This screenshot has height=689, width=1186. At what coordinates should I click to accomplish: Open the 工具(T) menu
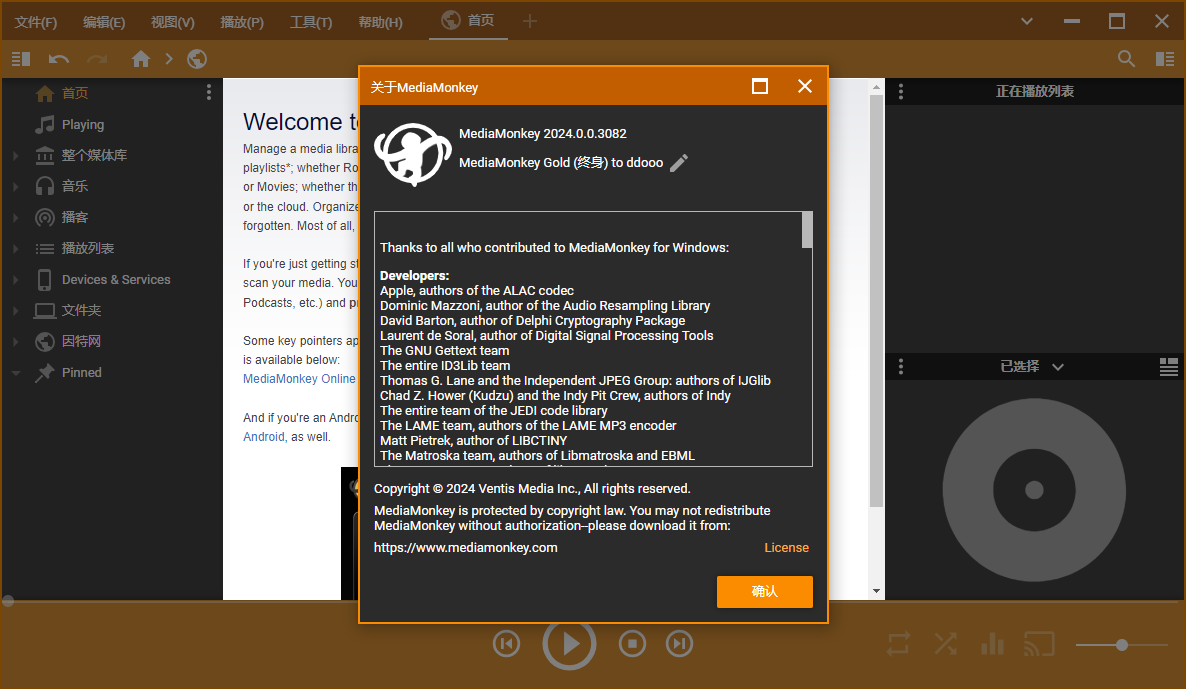[x=311, y=22]
